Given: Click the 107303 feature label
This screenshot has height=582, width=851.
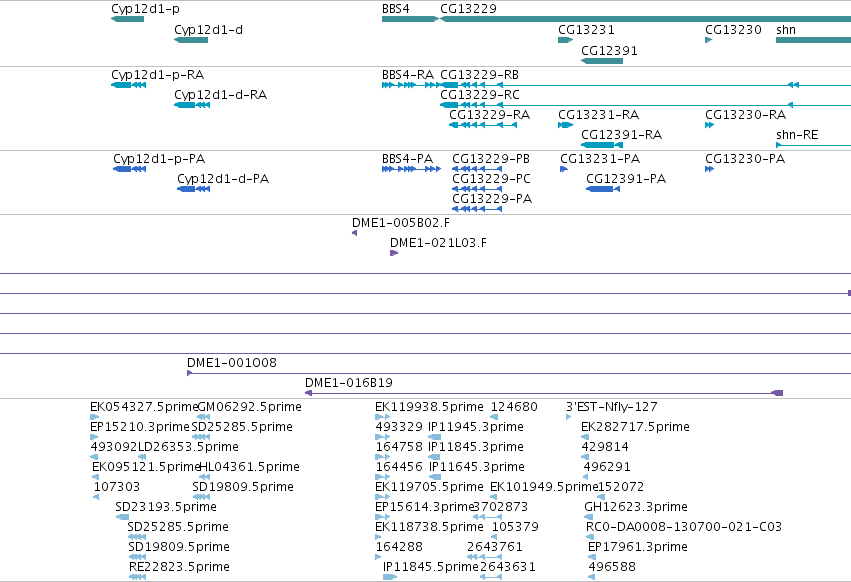Looking at the screenshot, I should point(117,487).
